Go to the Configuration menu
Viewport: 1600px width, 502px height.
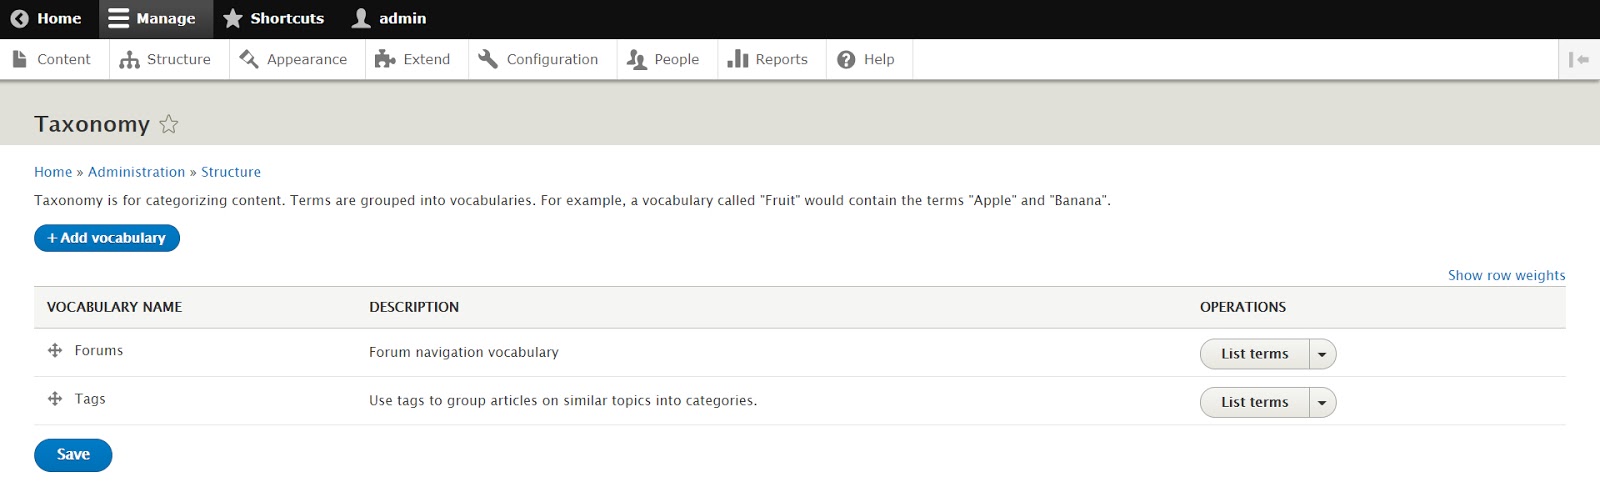[539, 60]
